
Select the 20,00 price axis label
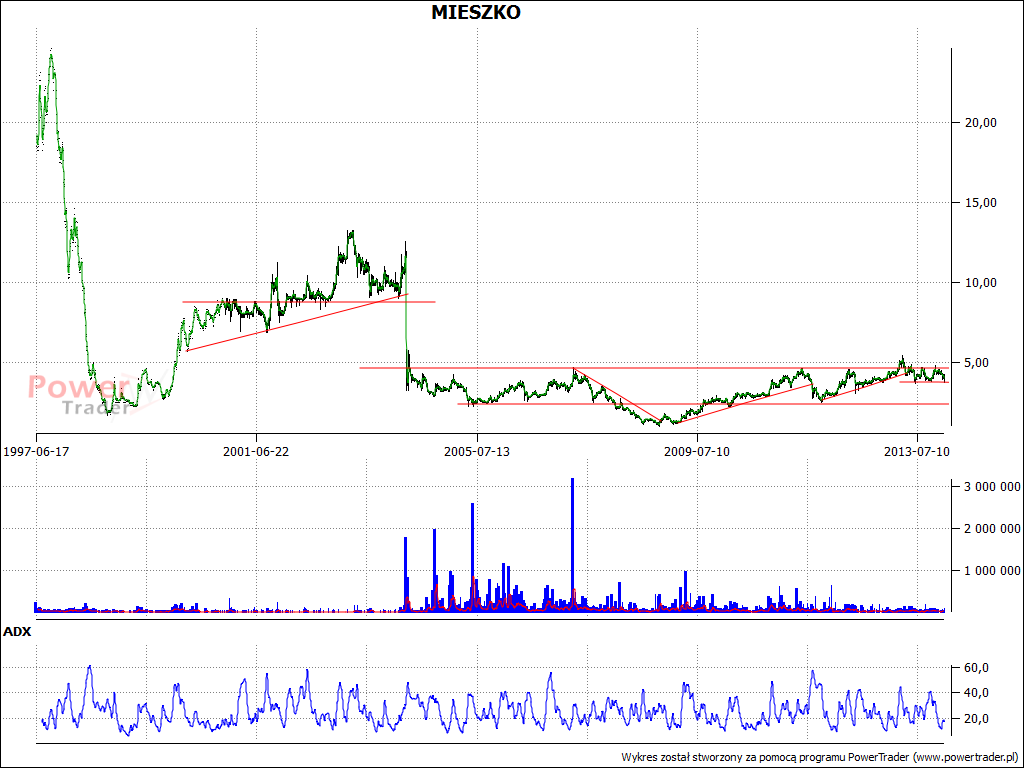click(981, 123)
